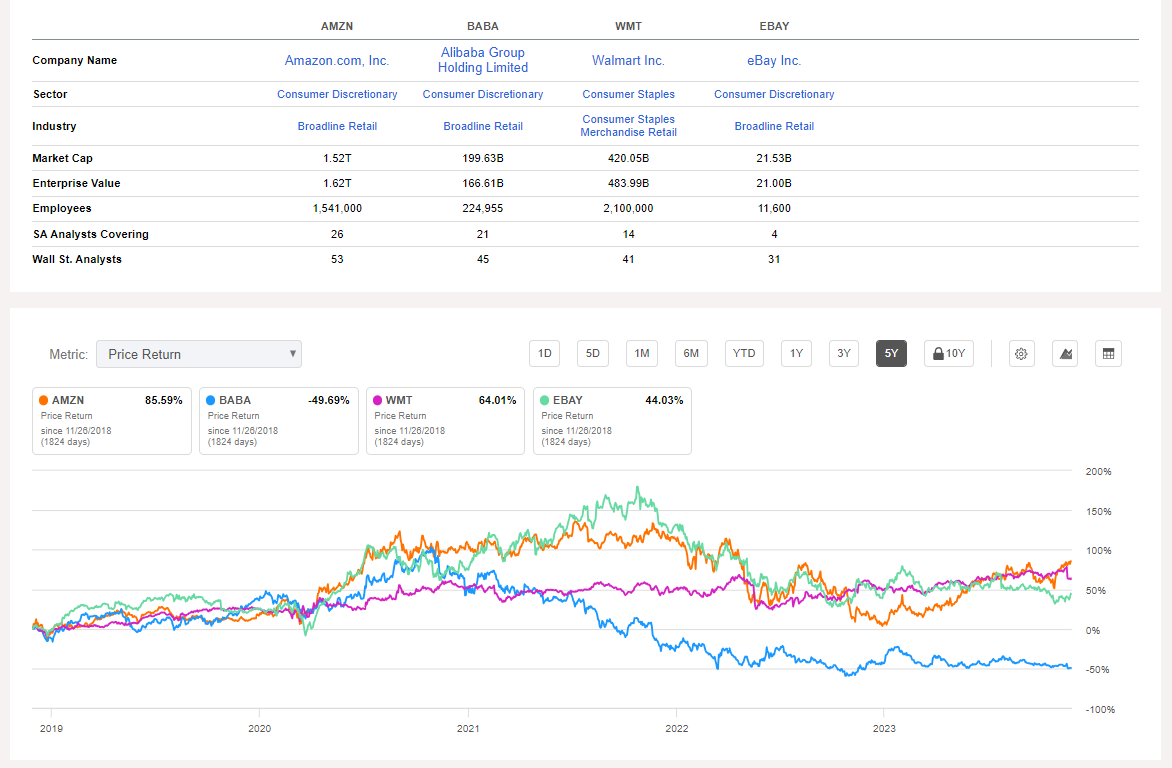Click EBAY enterprise value 21.00B
The image size is (1172, 768).
pyautogui.click(x=774, y=183)
